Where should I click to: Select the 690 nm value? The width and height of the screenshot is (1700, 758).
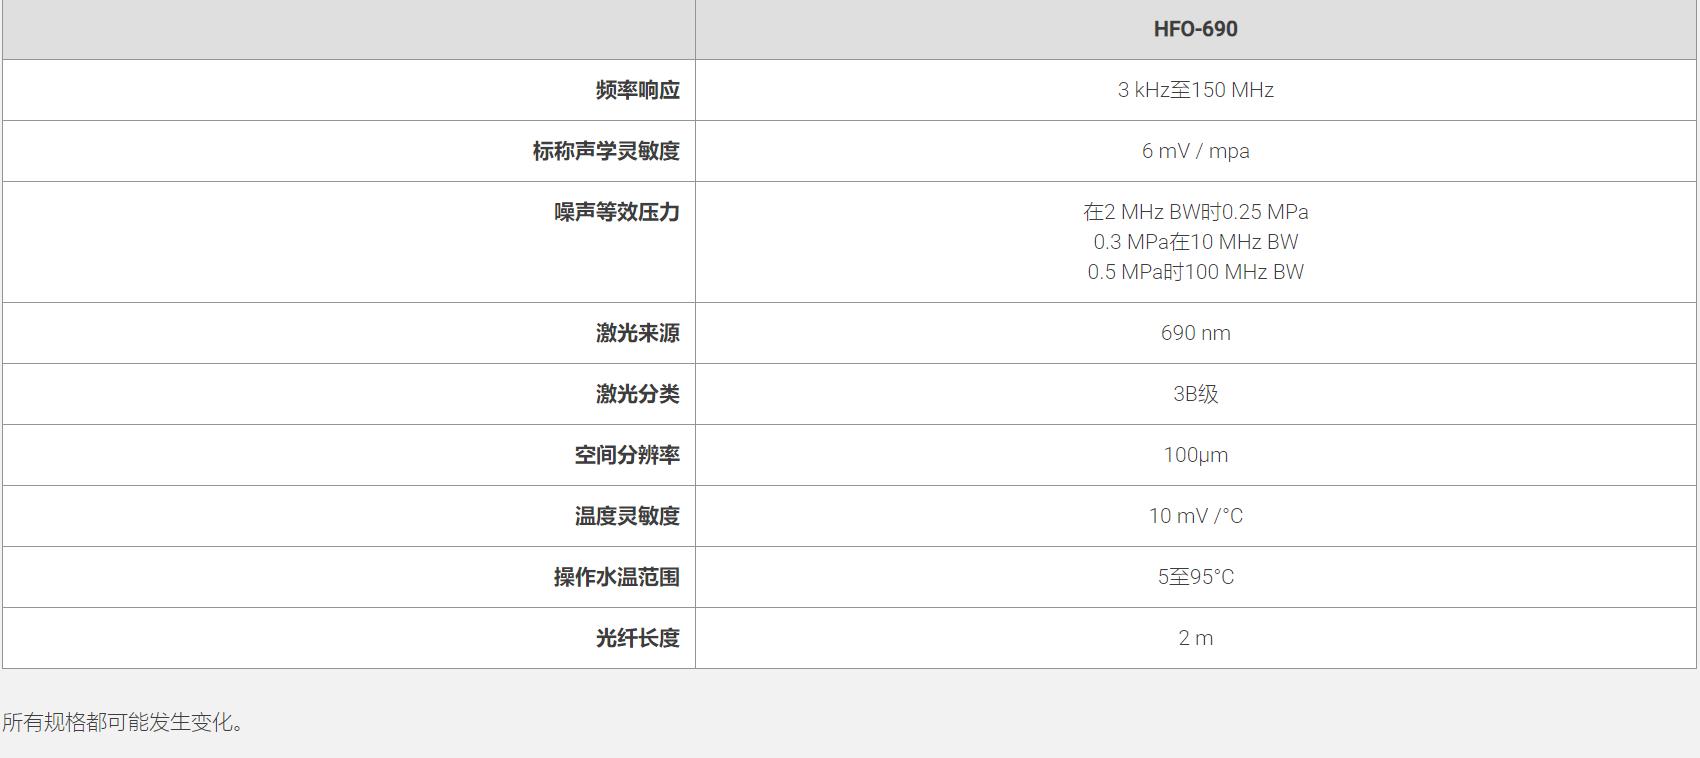coord(1195,333)
